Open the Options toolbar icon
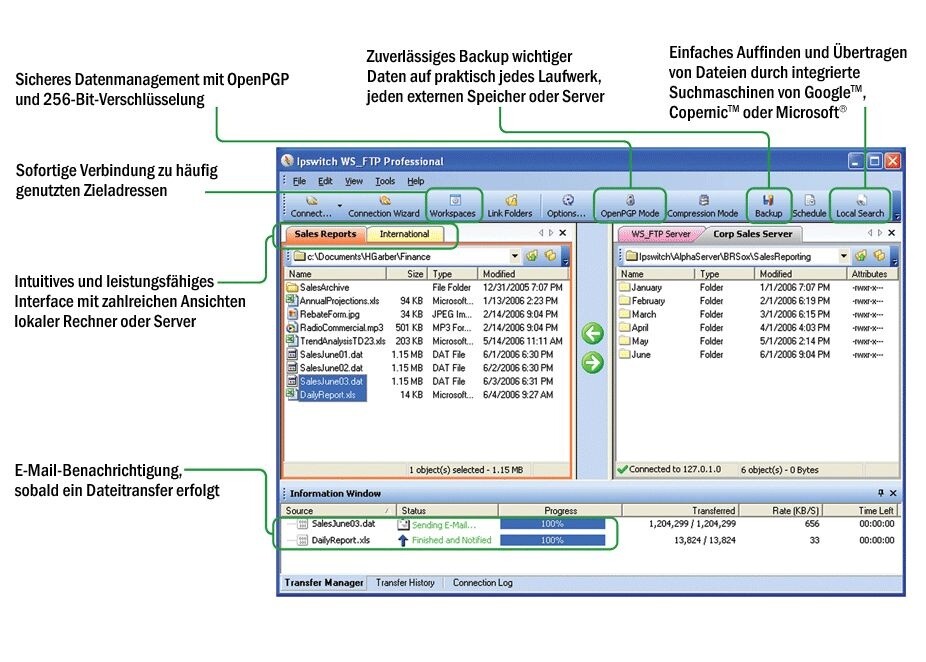The width and height of the screenshot is (926, 662). pyautogui.click(x=566, y=206)
